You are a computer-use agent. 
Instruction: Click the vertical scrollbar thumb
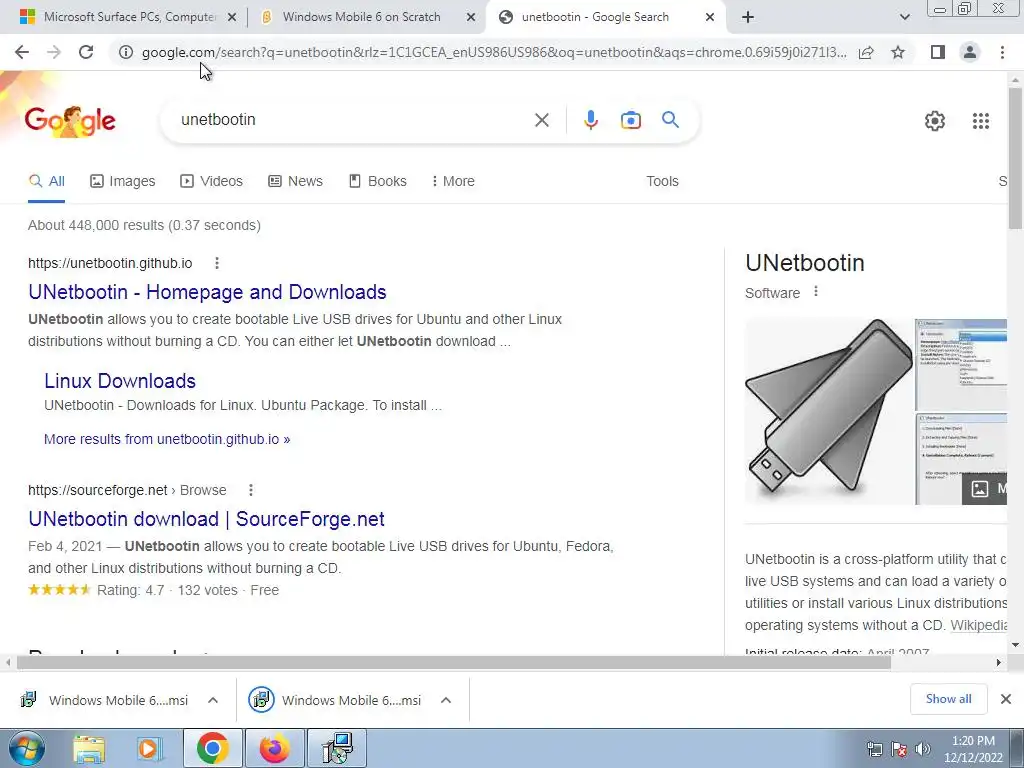point(1015,159)
